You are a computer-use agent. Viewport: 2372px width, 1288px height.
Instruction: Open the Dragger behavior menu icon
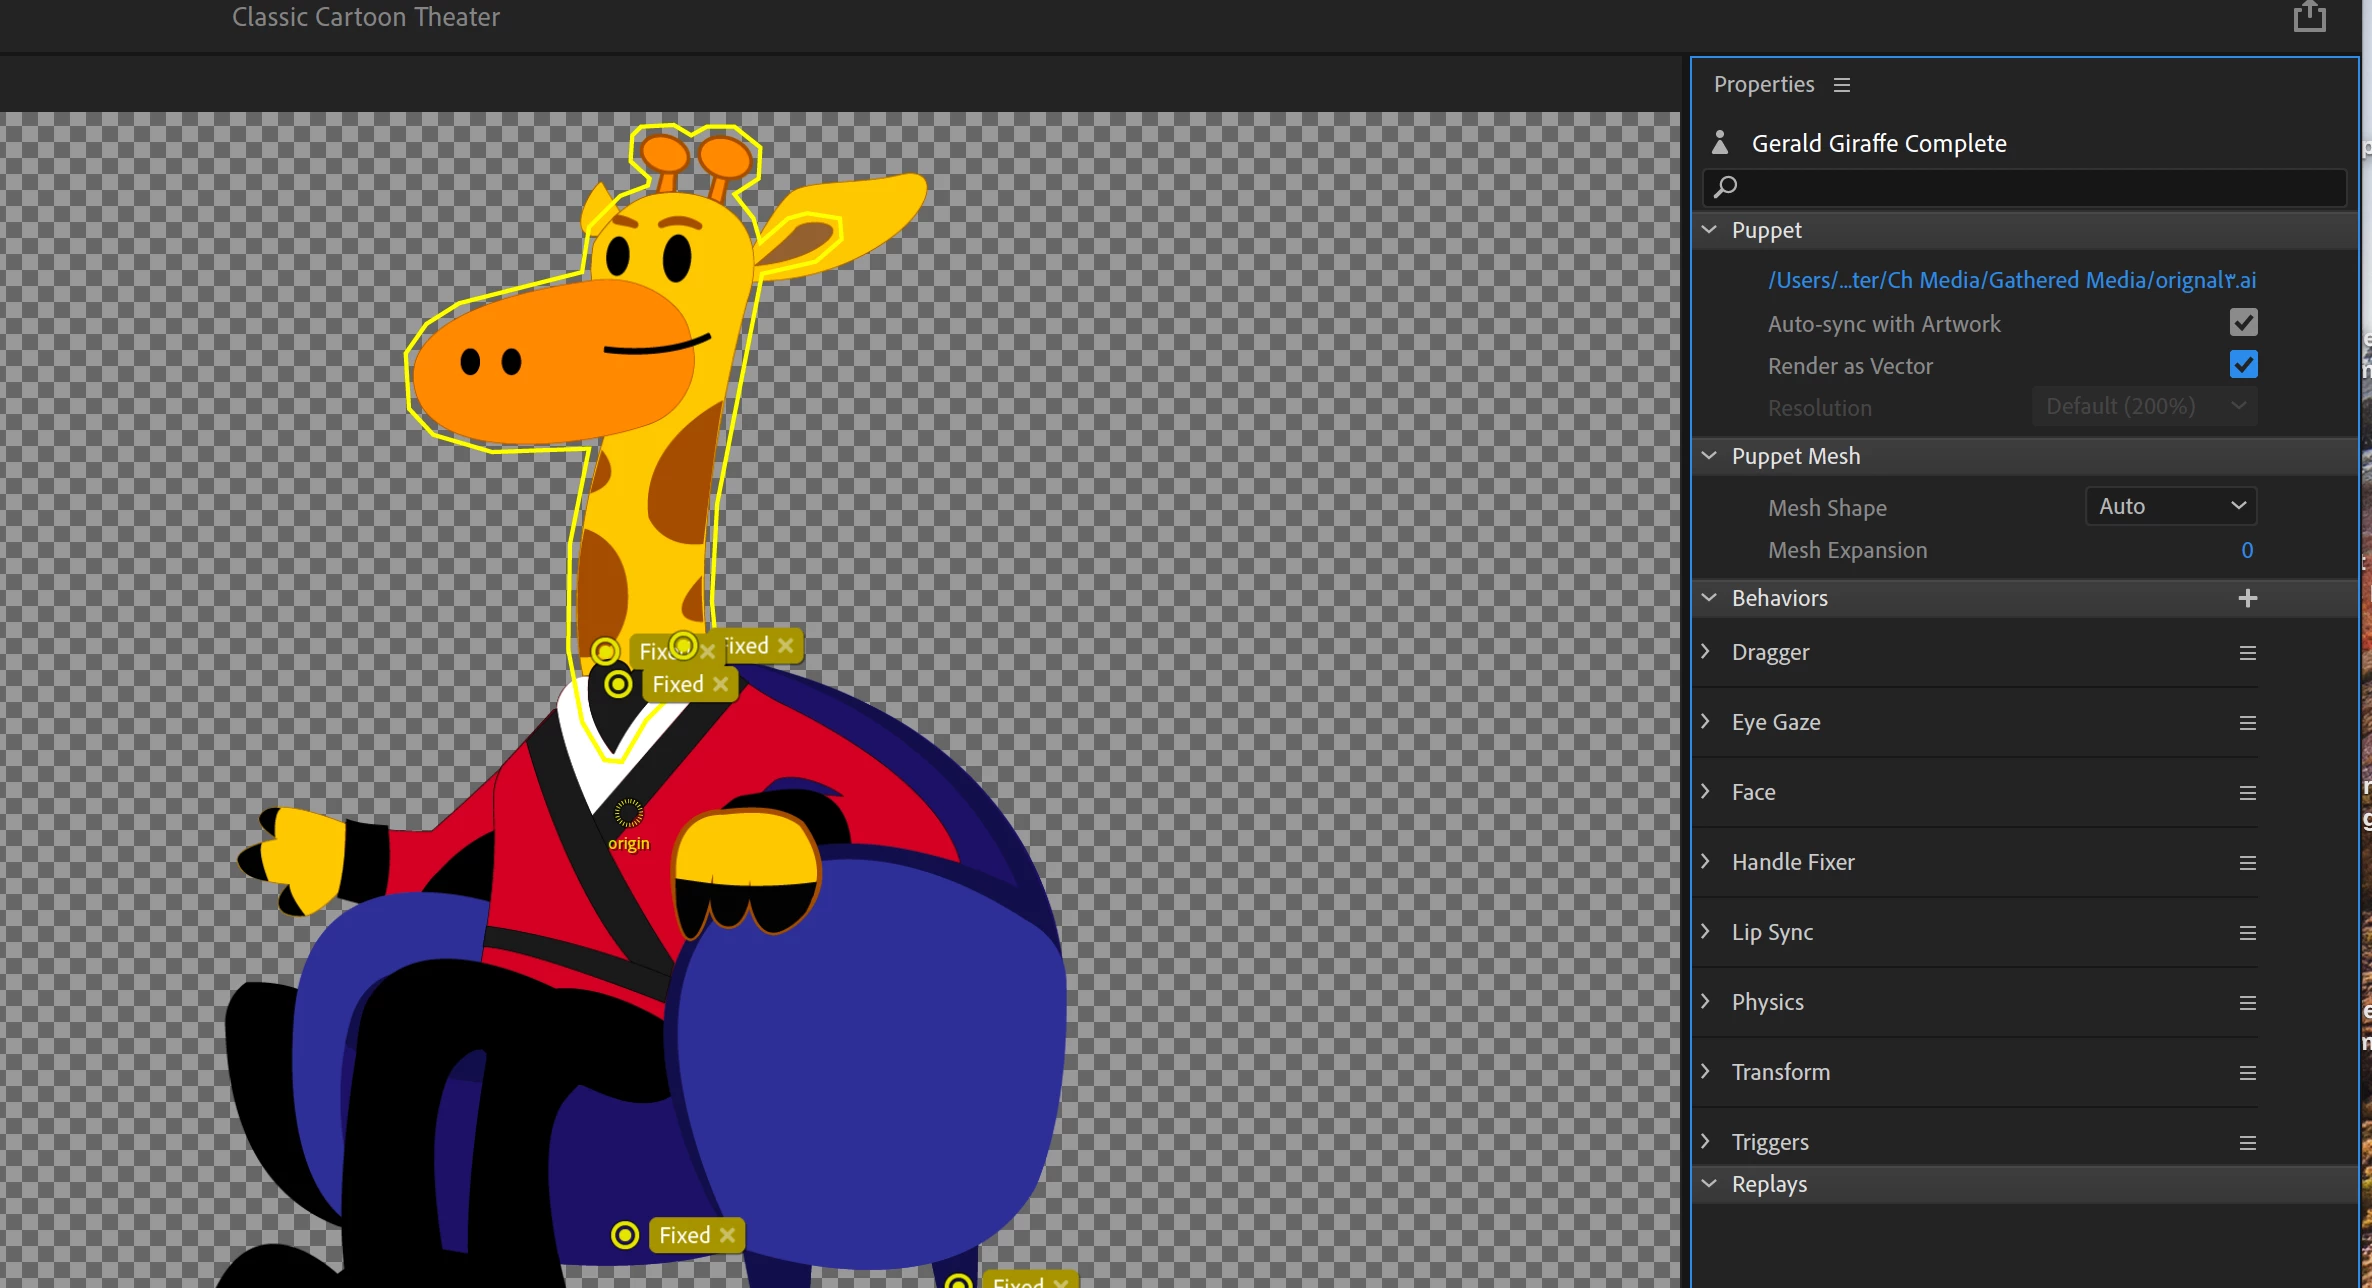(x=2247, y=653)
